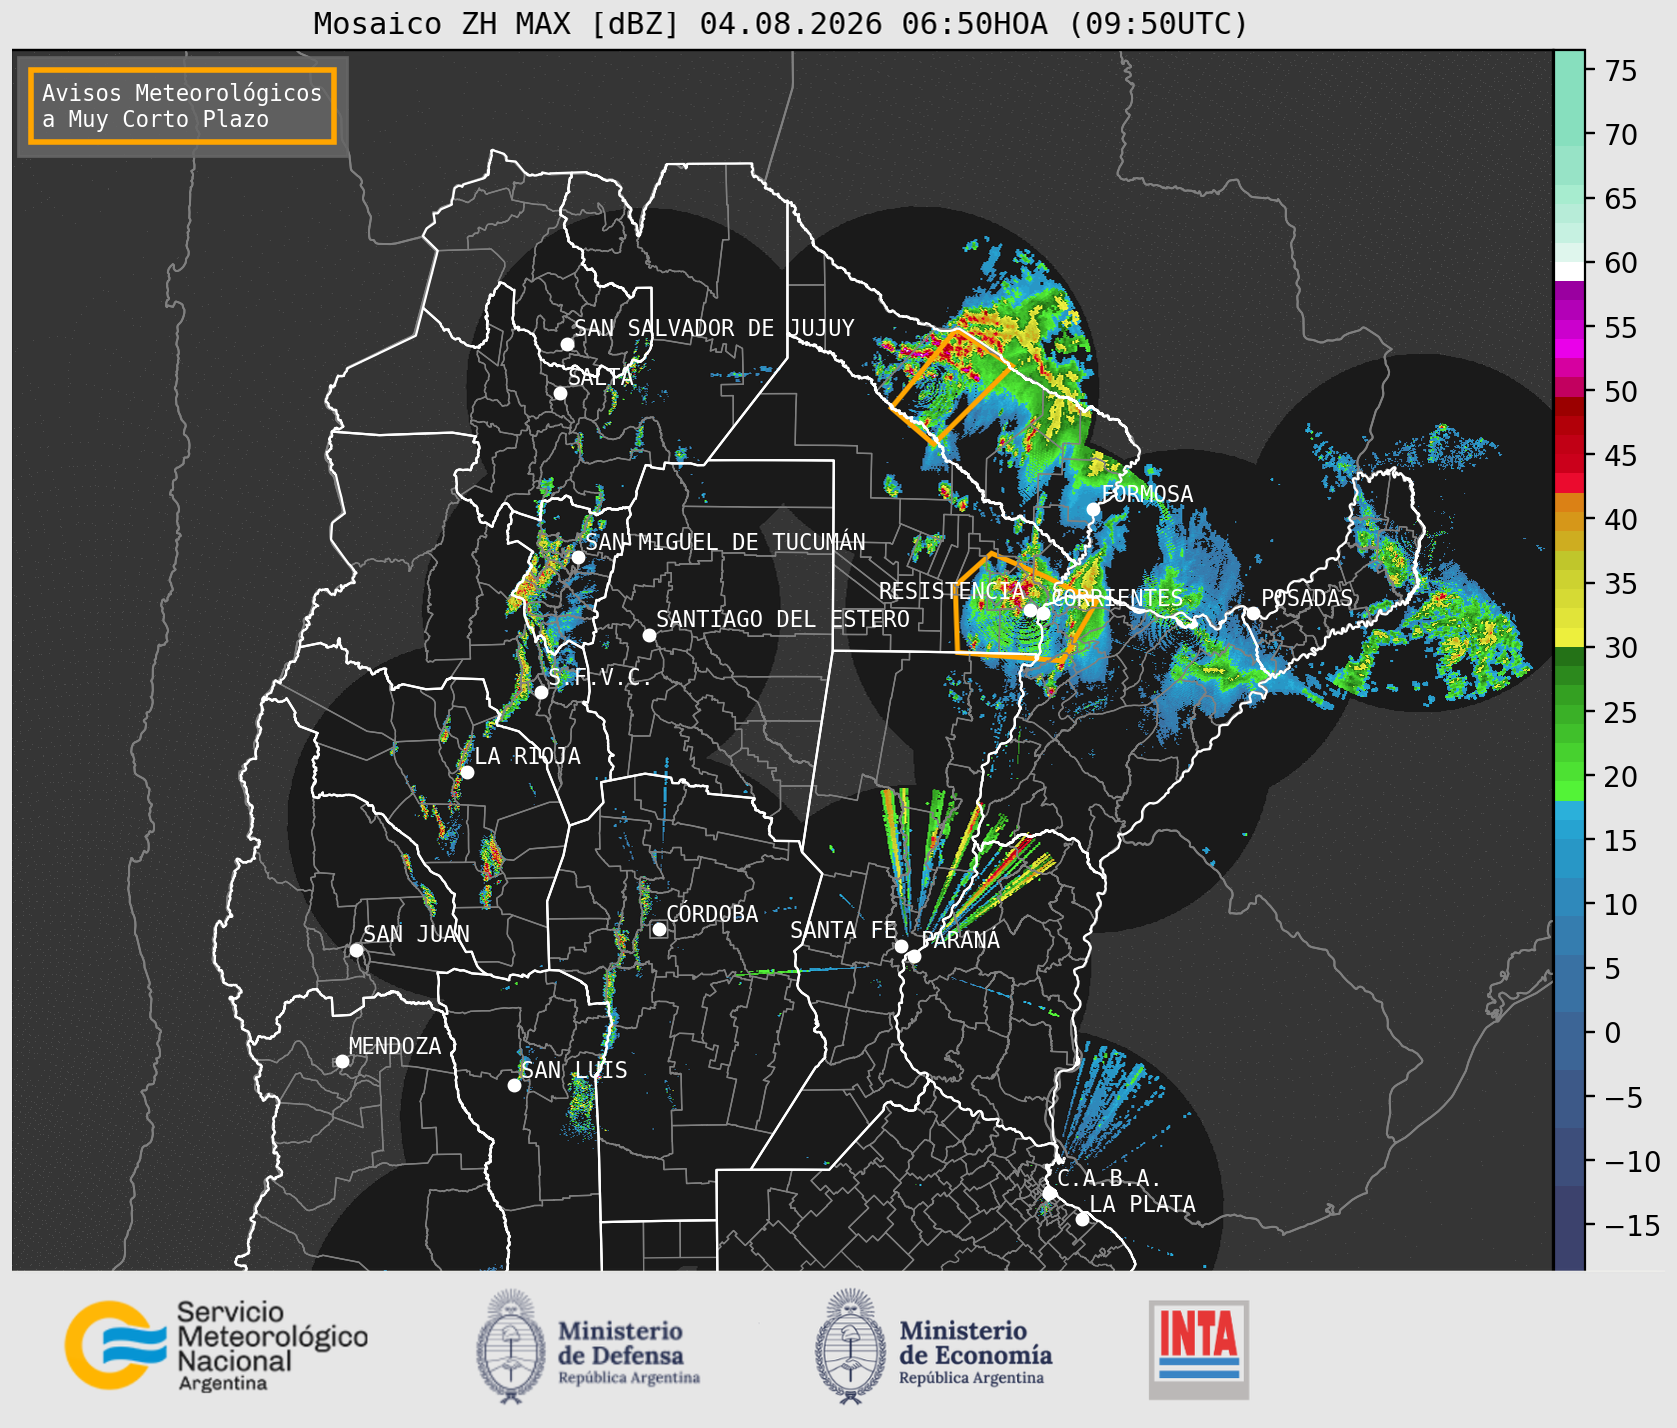Image resolution: width=1677 pixels, height=1428 pixels.
Task: Click the yellow 30 dBZ color scale band
Action: coord(1569,637)
